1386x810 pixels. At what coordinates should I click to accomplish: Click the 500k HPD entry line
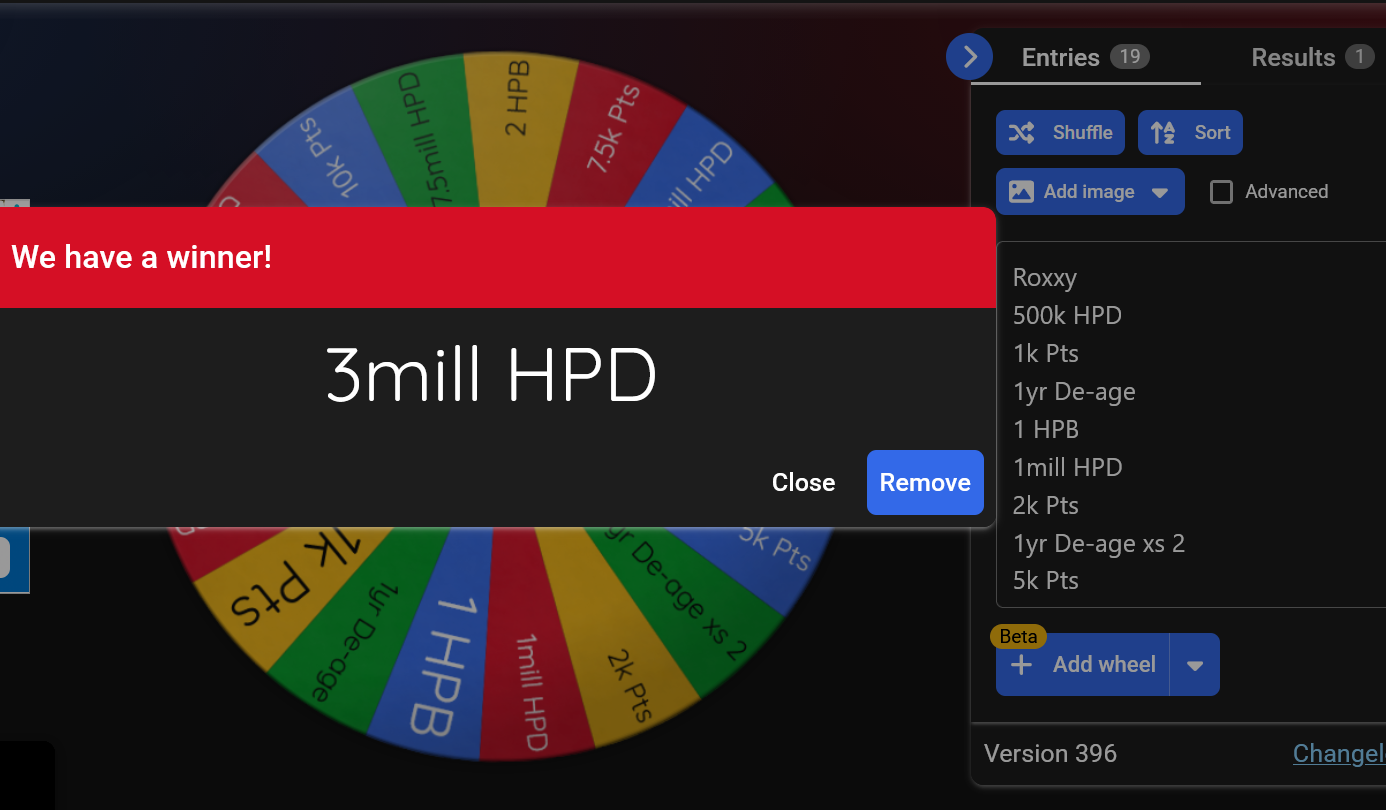[x=1067, y=315]
